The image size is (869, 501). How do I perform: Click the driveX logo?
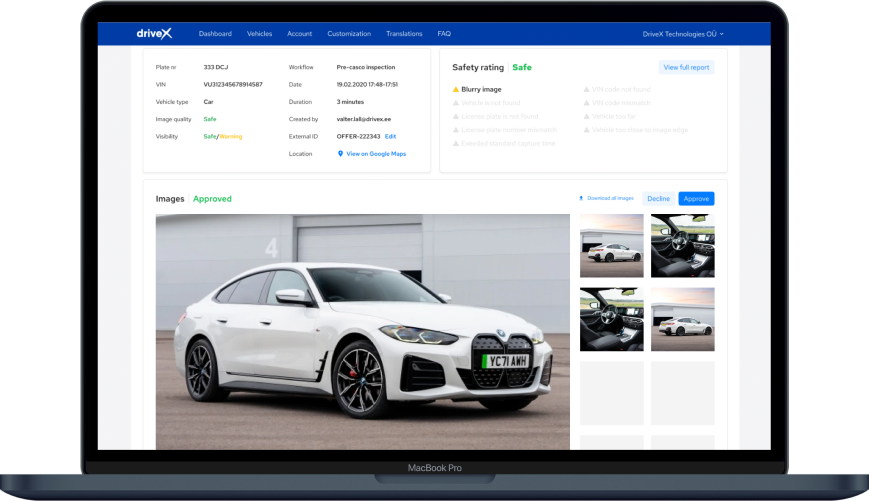154,34
